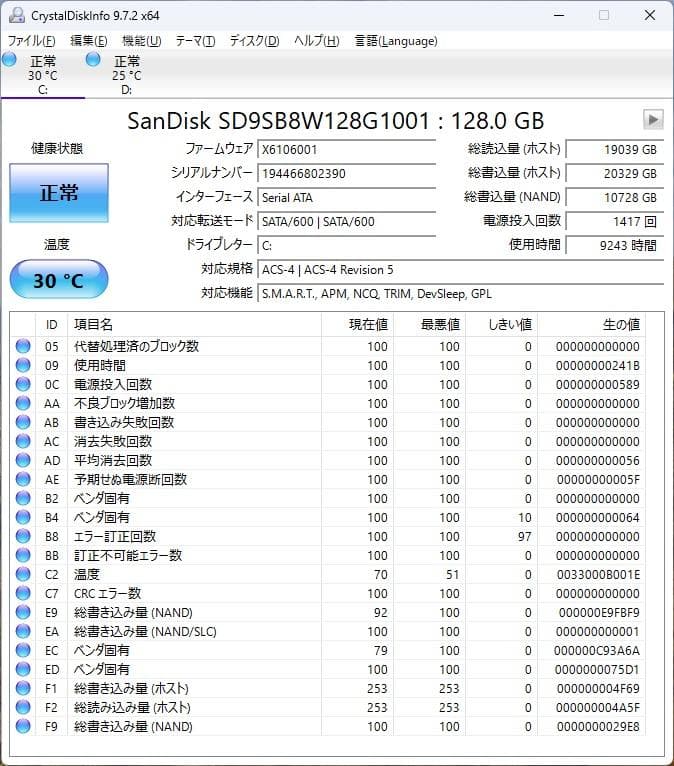Click status circle for 09 使用時間 row

(x=23, y=365)
